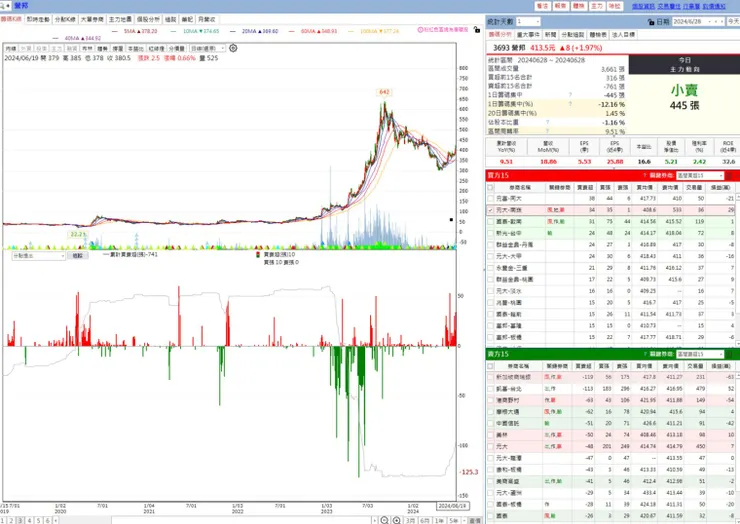The height and width of the screenshot is (524, 740).
Task: Set chart range to 1年
Action: click(x=439, y=520)
